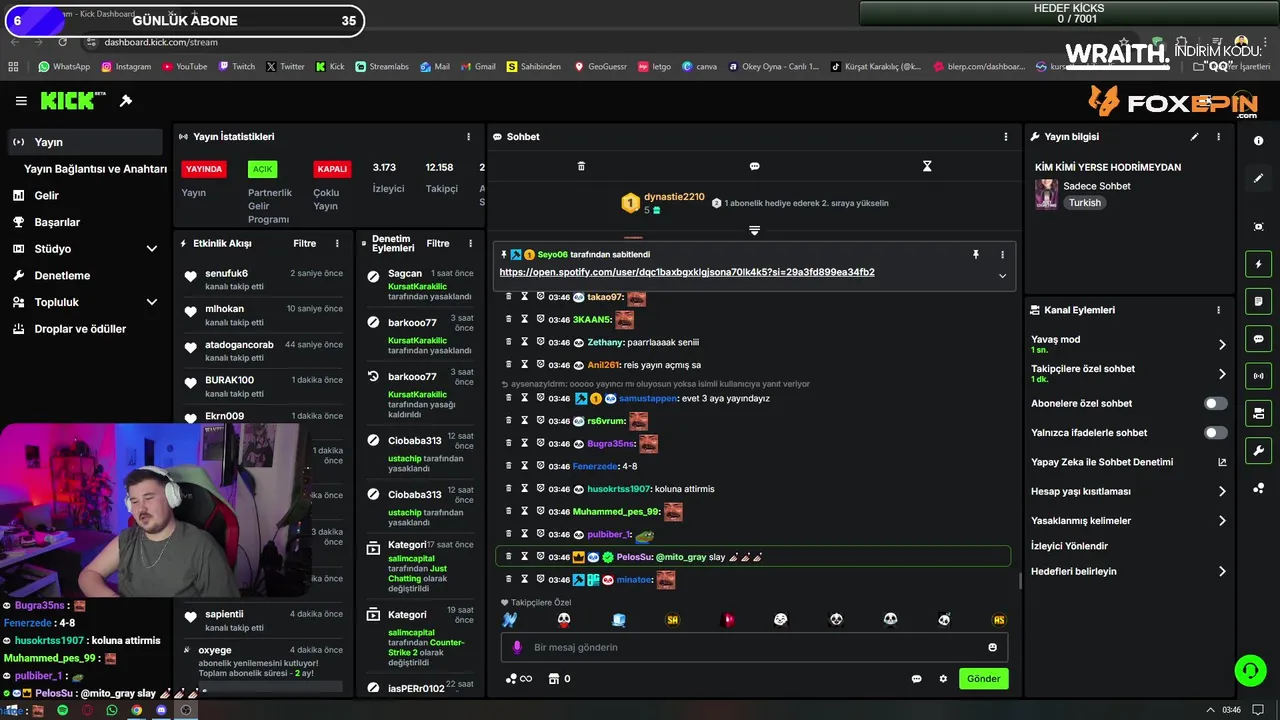
Task: Timeout Zethany using the hourglass icon
Action: point(524,342)
